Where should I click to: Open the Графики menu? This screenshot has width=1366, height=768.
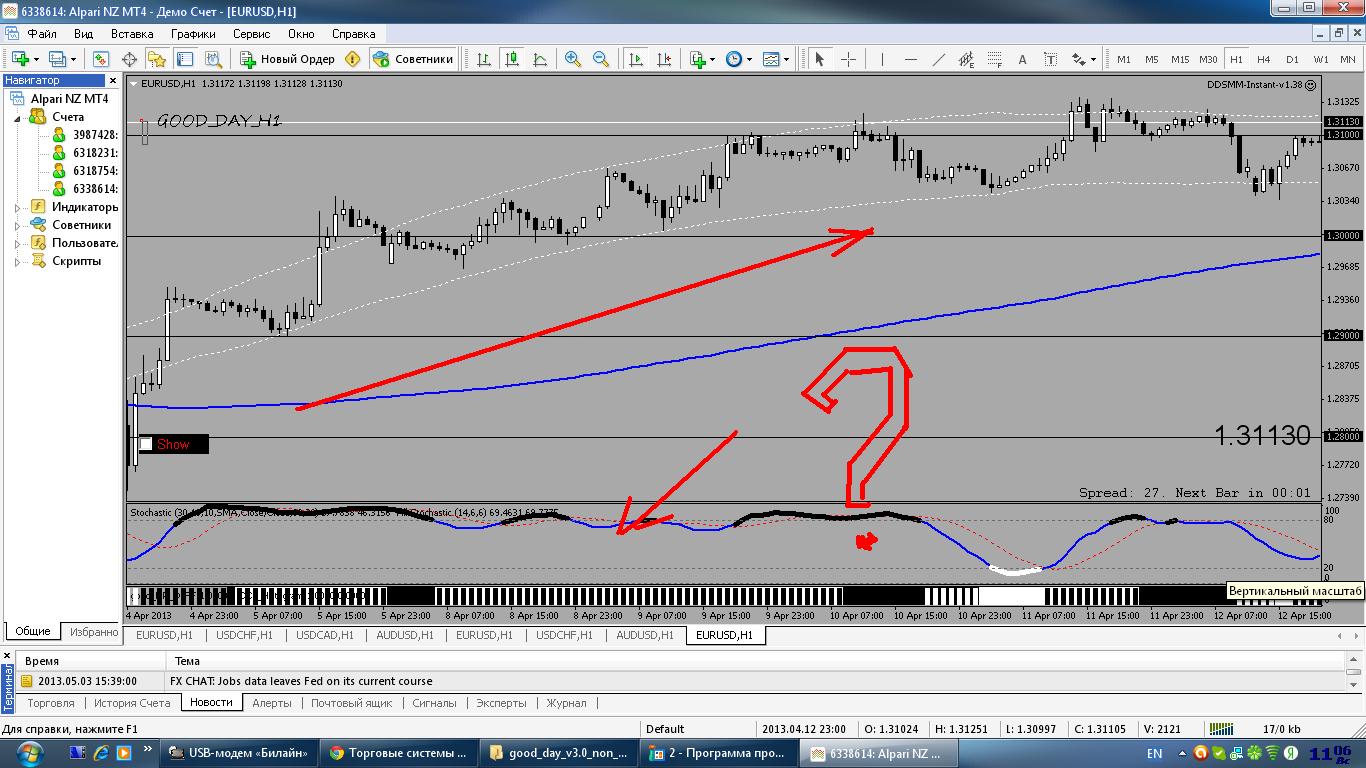tap(193, 33)
